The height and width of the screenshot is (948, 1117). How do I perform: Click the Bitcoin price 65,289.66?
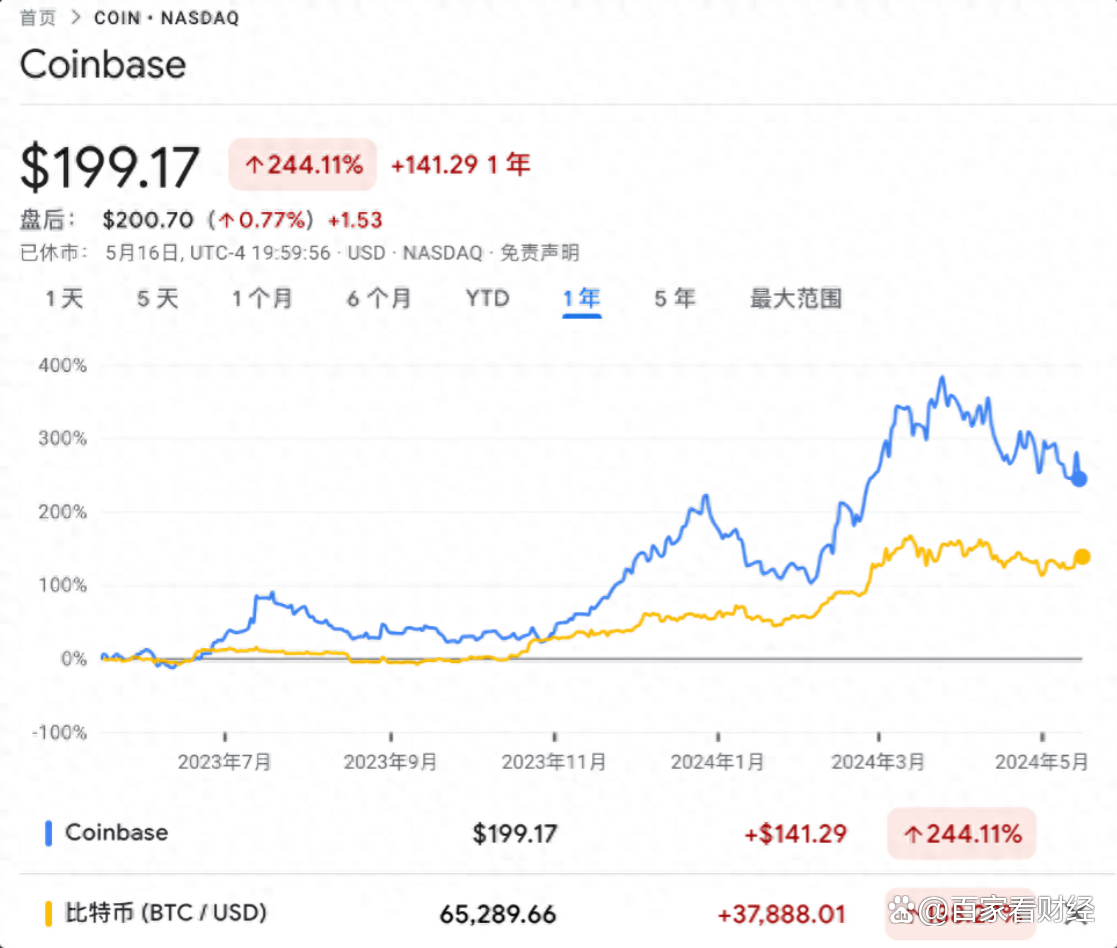tap(498, 914)
